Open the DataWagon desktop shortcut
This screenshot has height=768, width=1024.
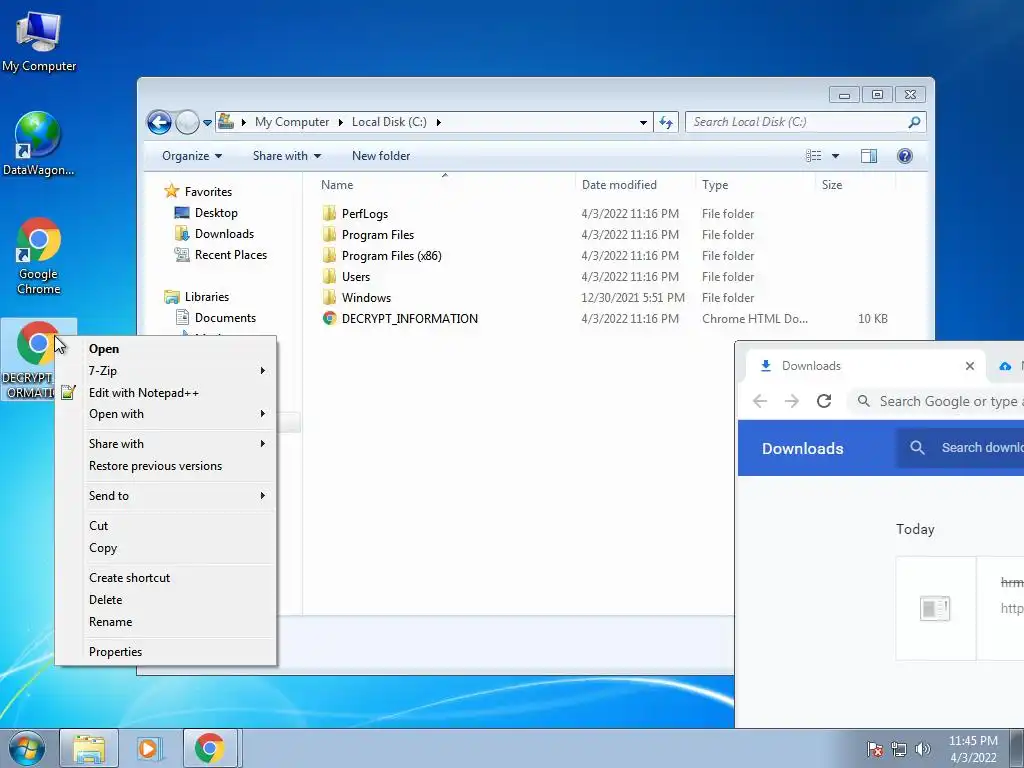38,144
